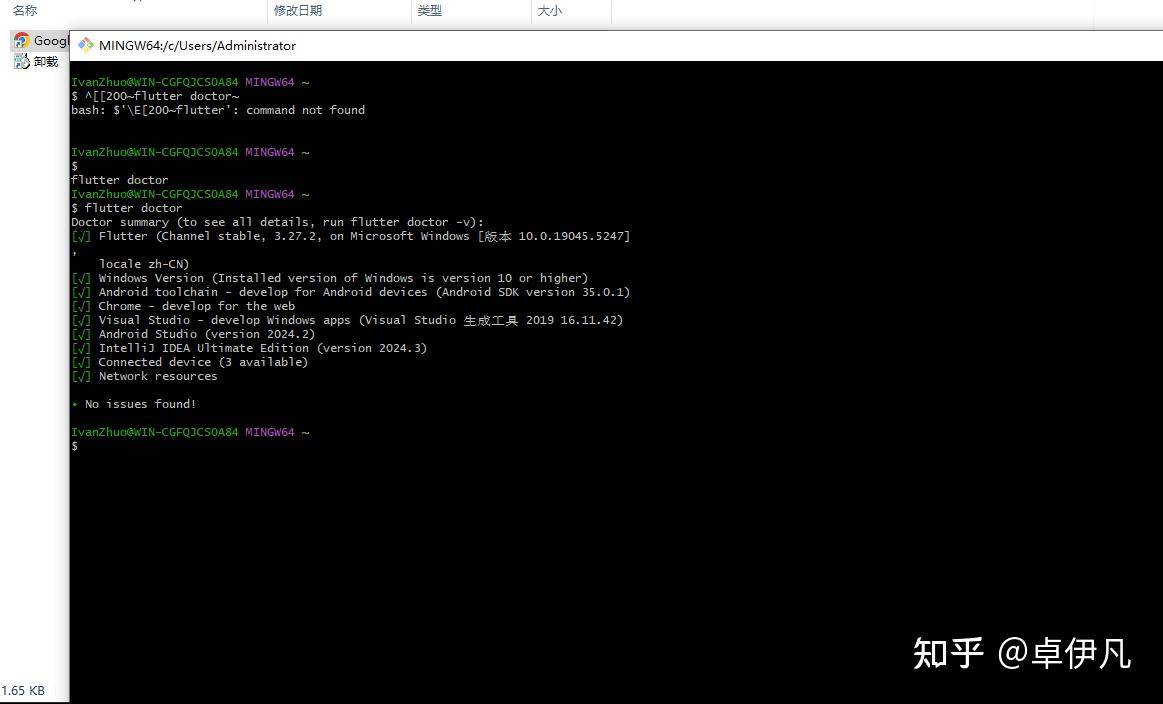Click the last empty $ prompt in the terminal

click(75, 446)
